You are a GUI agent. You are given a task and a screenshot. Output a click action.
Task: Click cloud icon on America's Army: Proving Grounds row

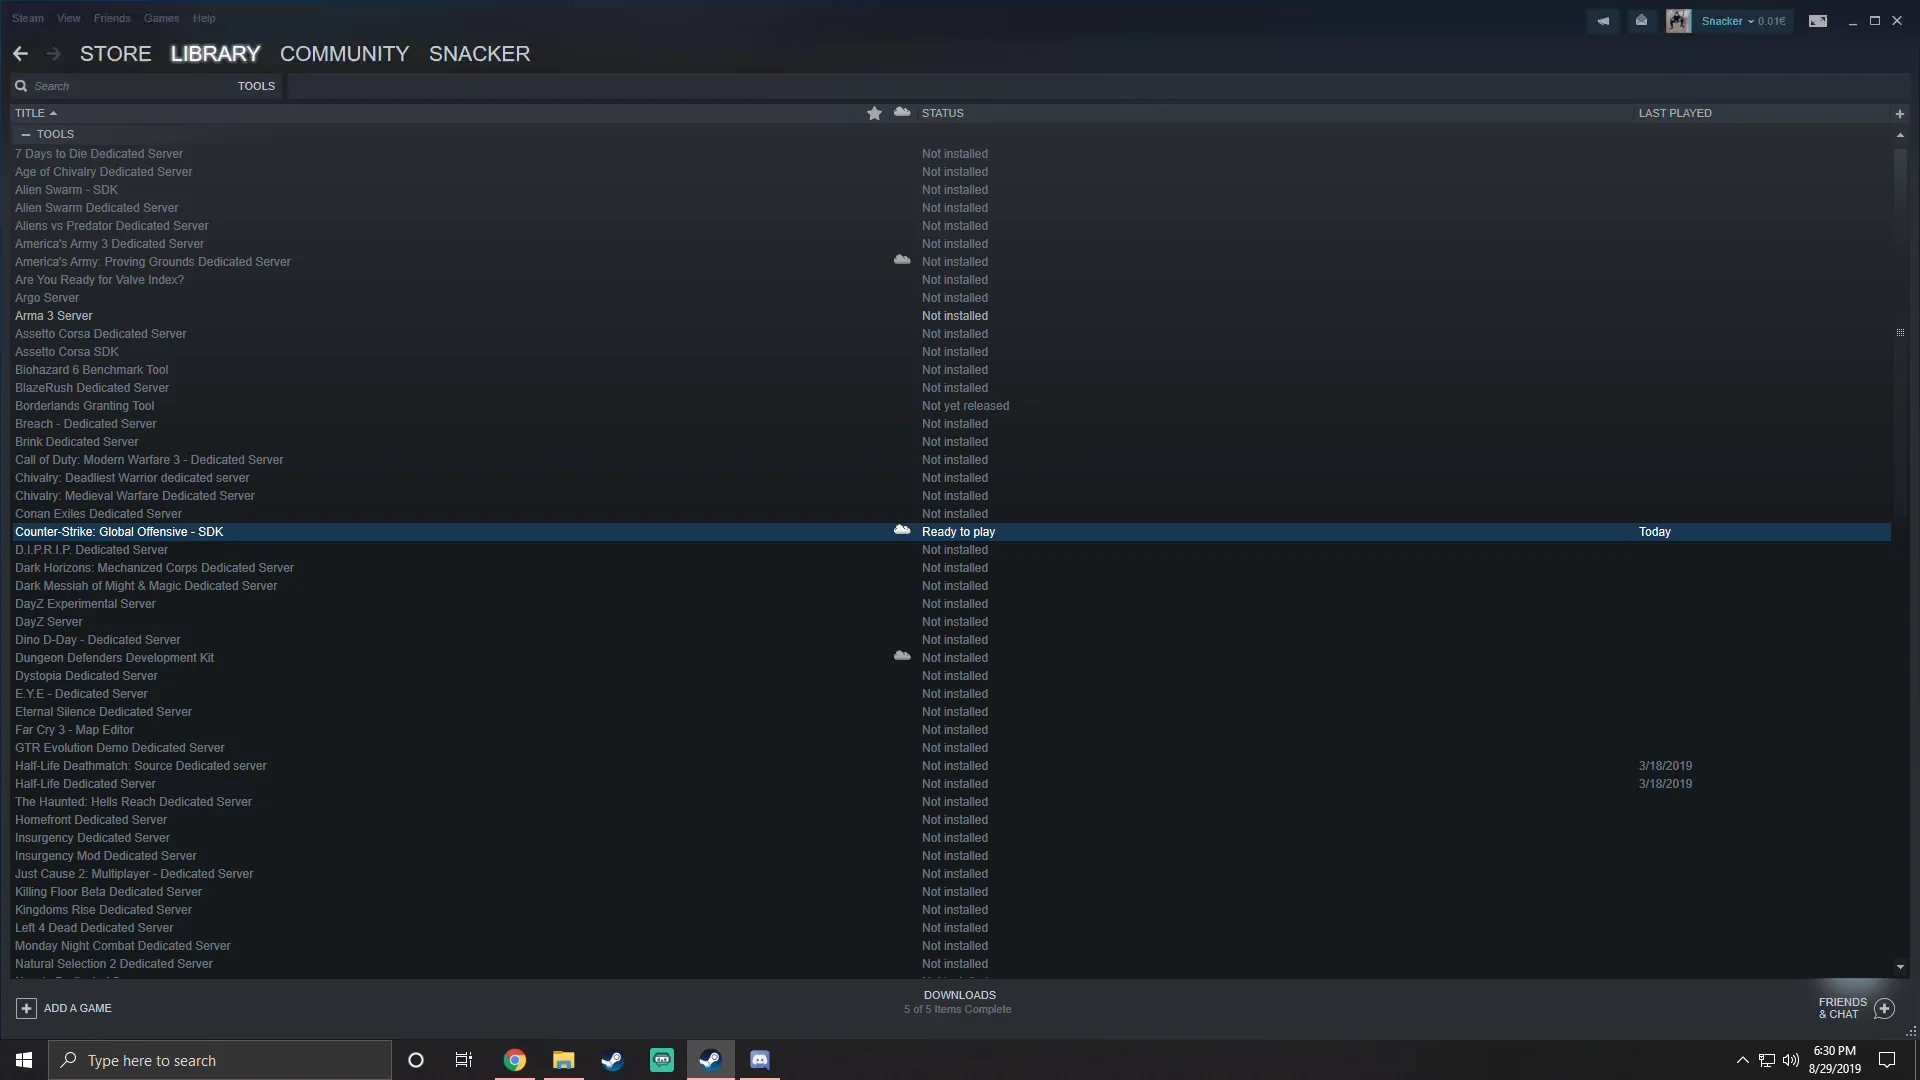(902, 260)
